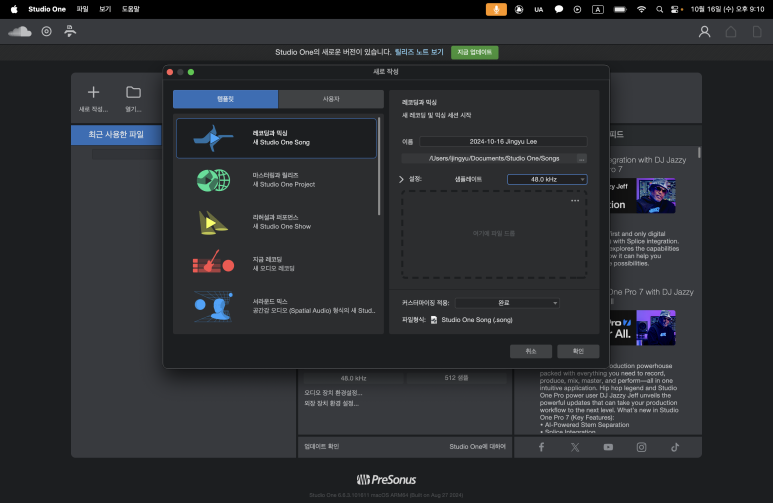Click the menu bar date and time
This screenshot has width=773, height=503.
point(727,9)
